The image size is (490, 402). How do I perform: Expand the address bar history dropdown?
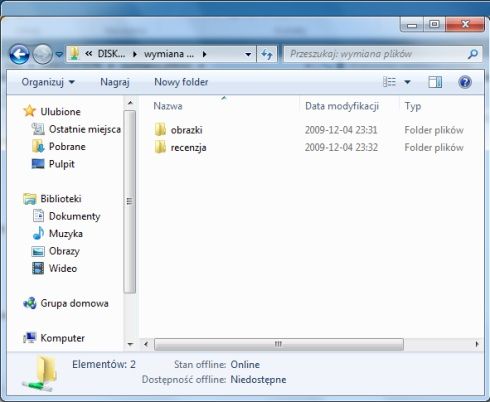[x=248, y=54]
